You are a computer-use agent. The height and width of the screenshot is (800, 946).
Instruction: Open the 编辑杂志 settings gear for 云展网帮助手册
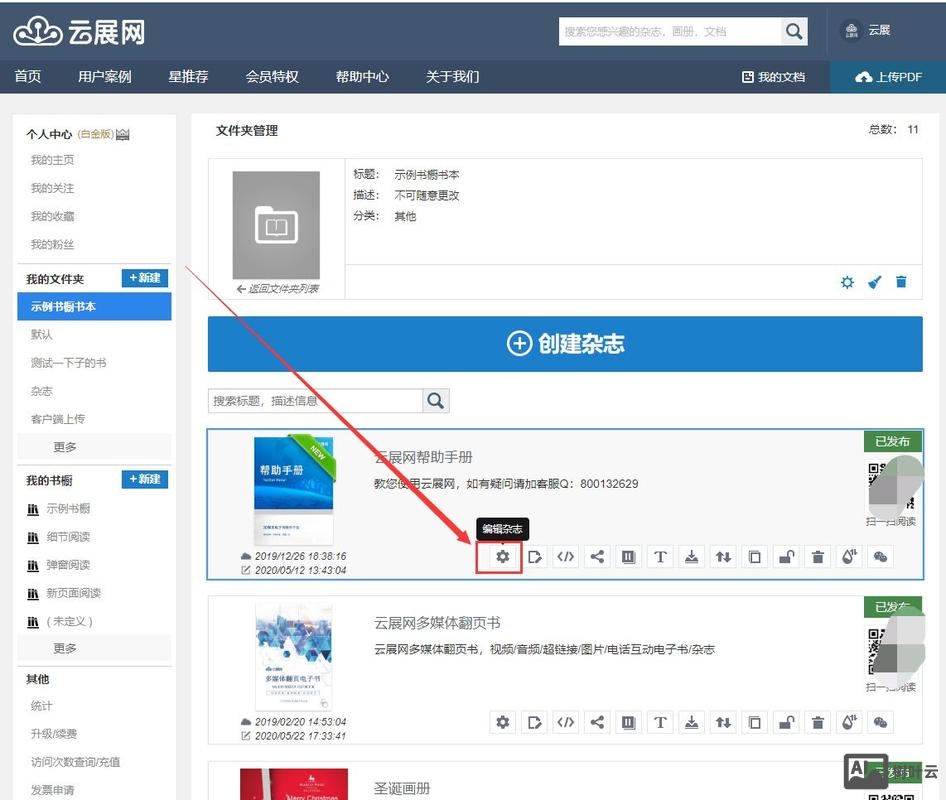click(x=502, y=556)
